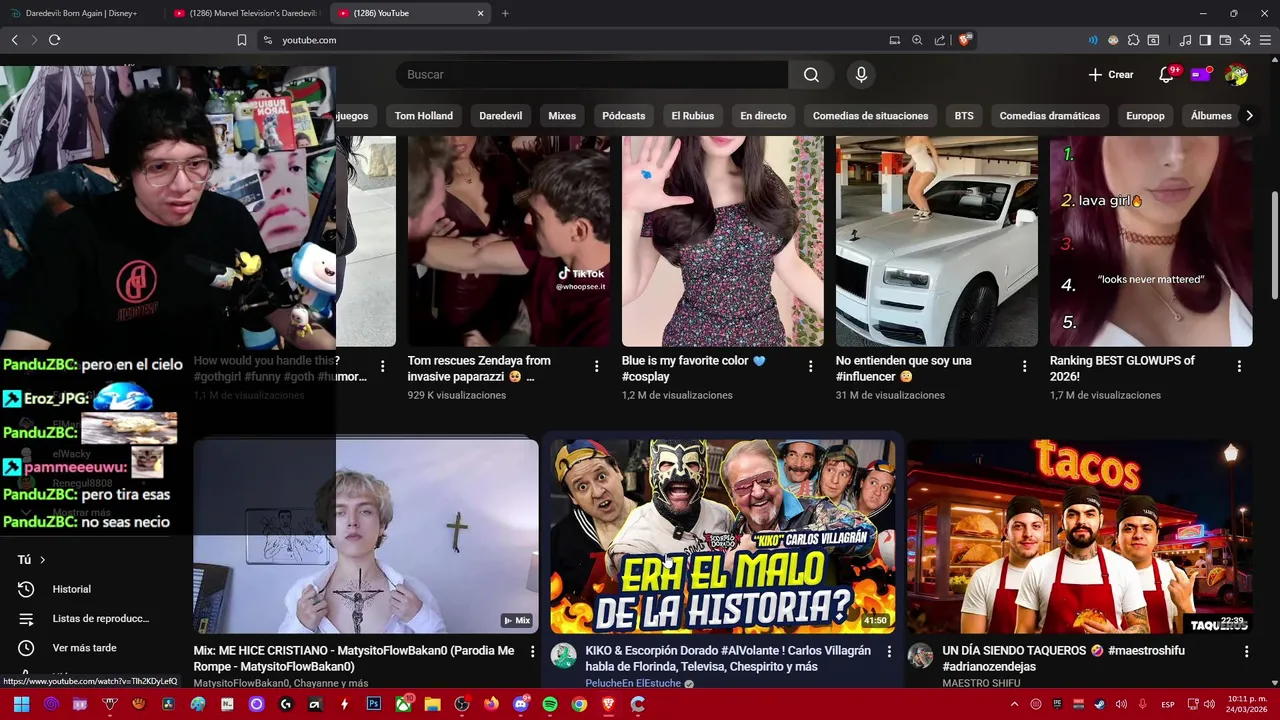Open the Steam icon in system tray
The image size is (1280, 720).
(1102, 704)
